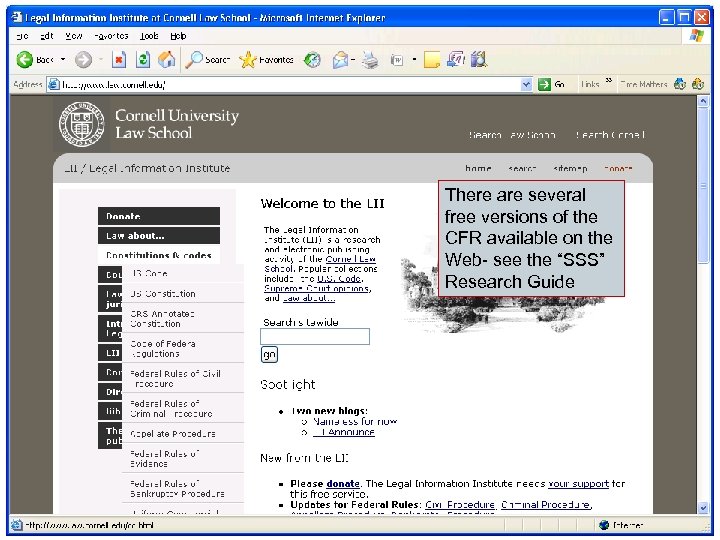
Task: Open the Edit menu
Action: click(x=46, y=36)
